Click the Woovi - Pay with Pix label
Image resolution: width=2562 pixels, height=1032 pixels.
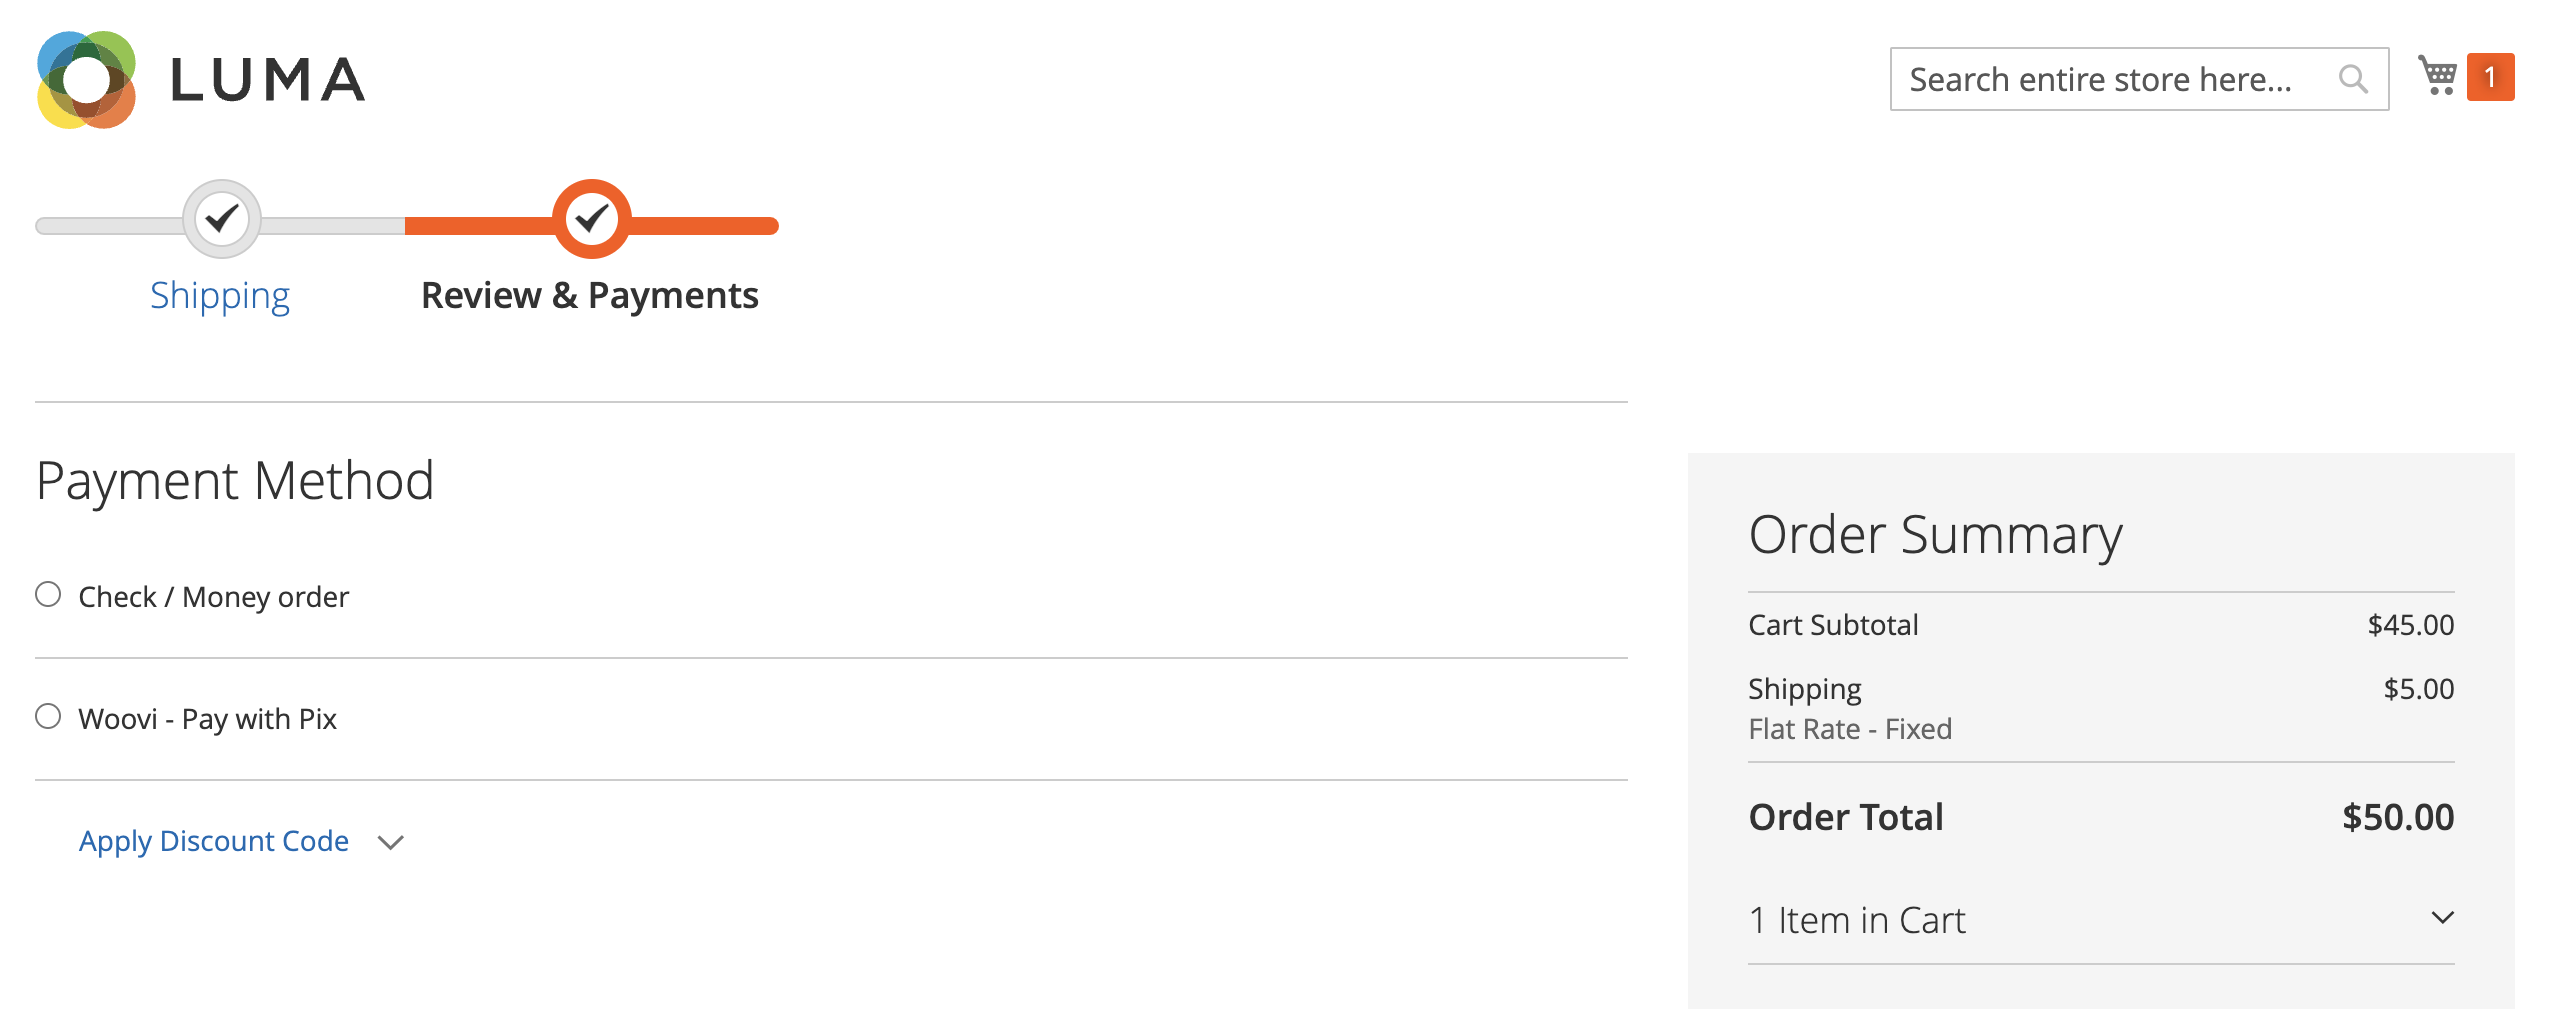[x=207, y=719]
